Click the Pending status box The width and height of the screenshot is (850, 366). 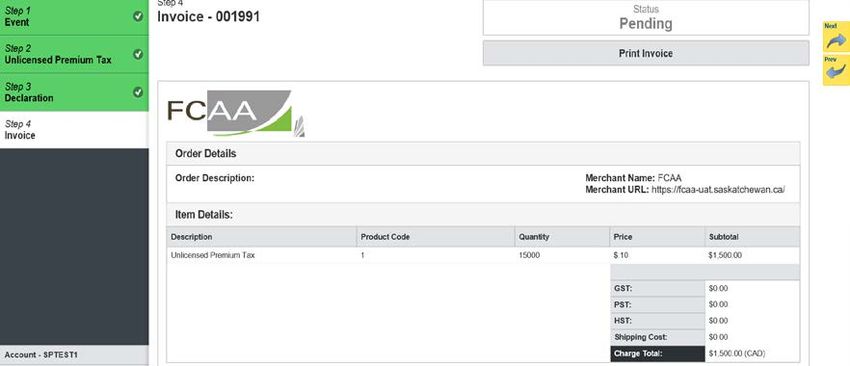pos(646,18)
